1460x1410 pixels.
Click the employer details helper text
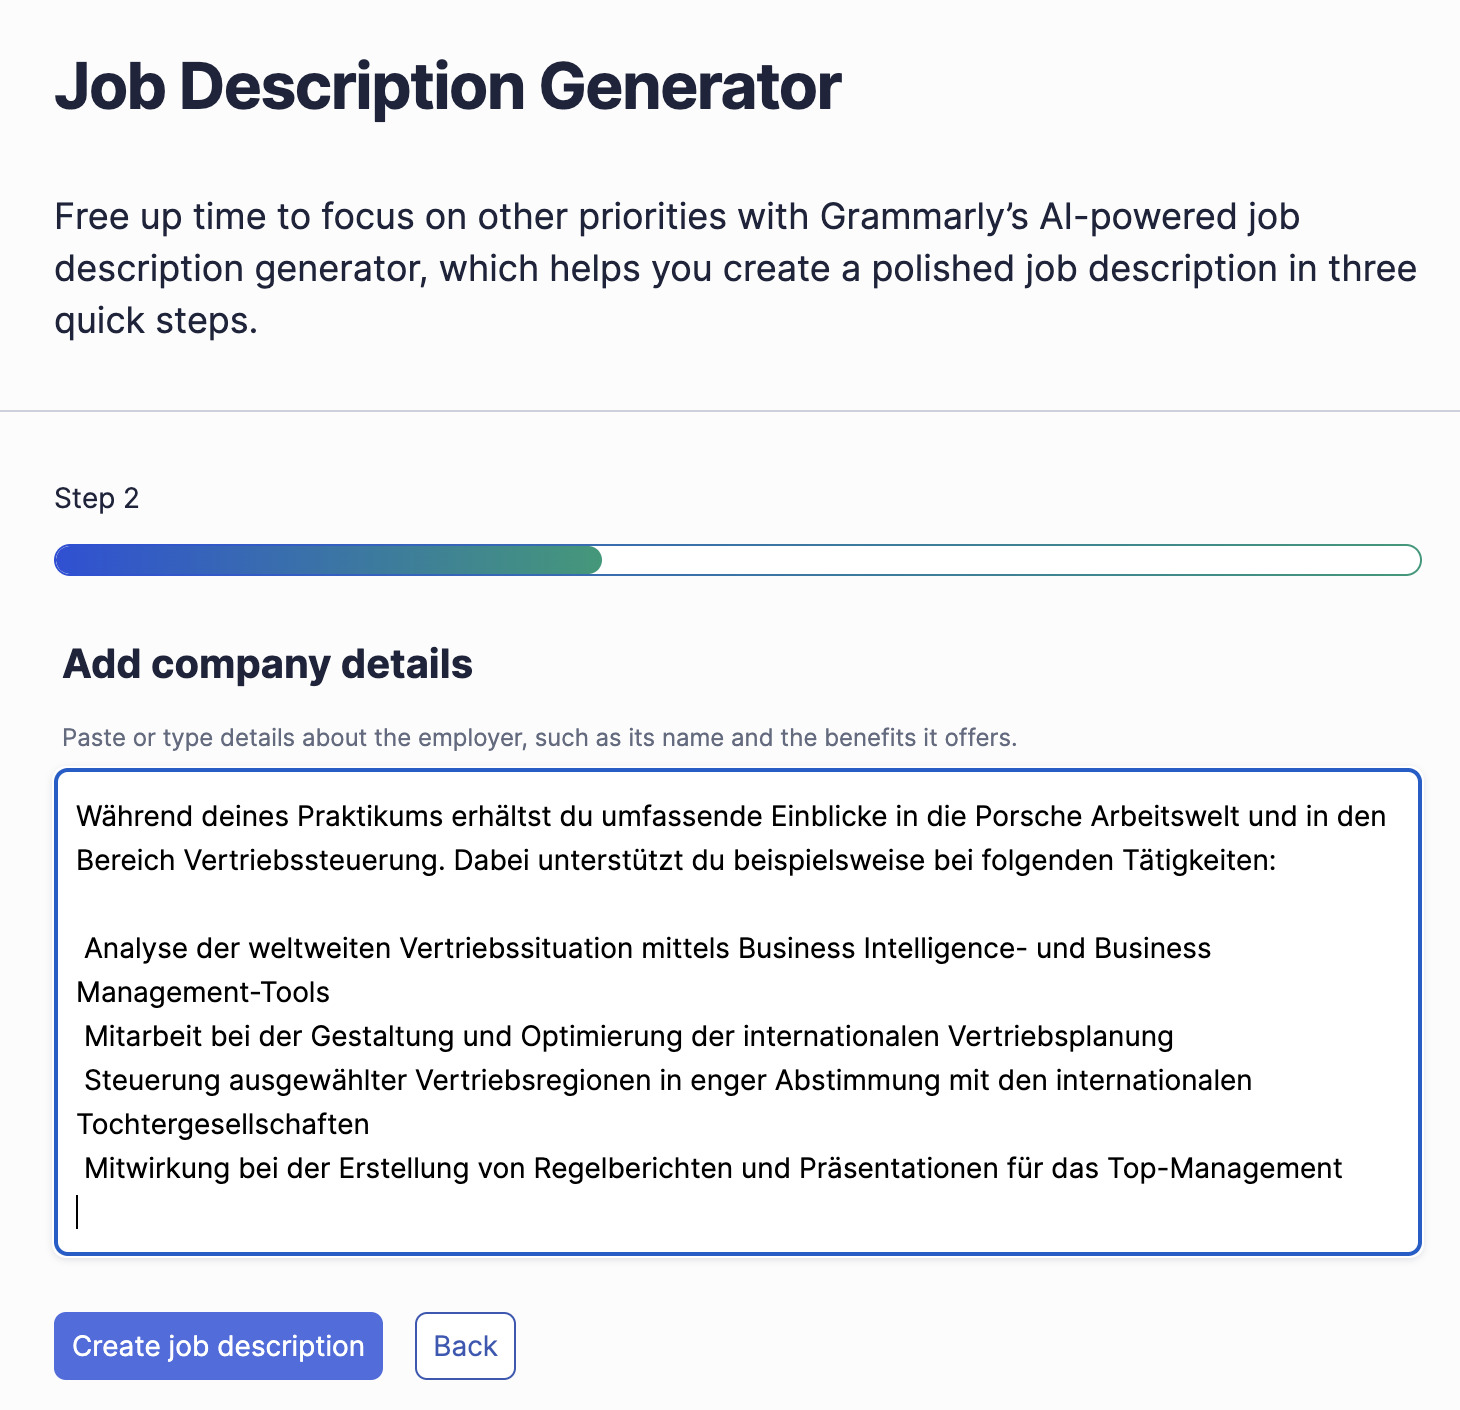pyautogui.click(x=540, y=737)
